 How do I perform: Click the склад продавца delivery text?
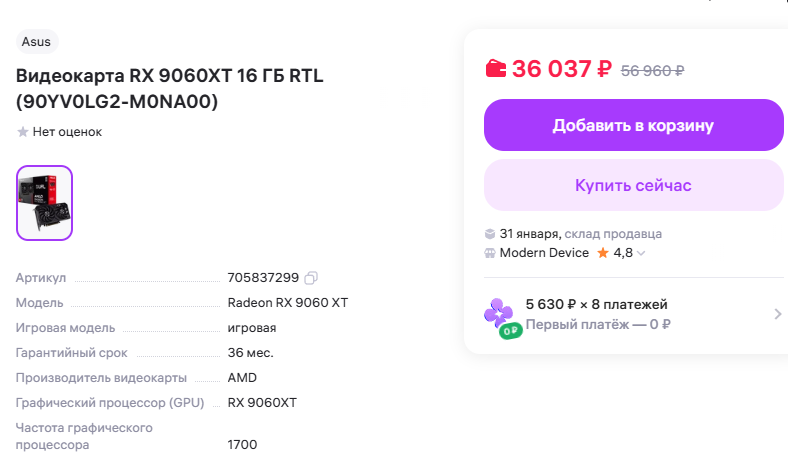click(613, 234)
